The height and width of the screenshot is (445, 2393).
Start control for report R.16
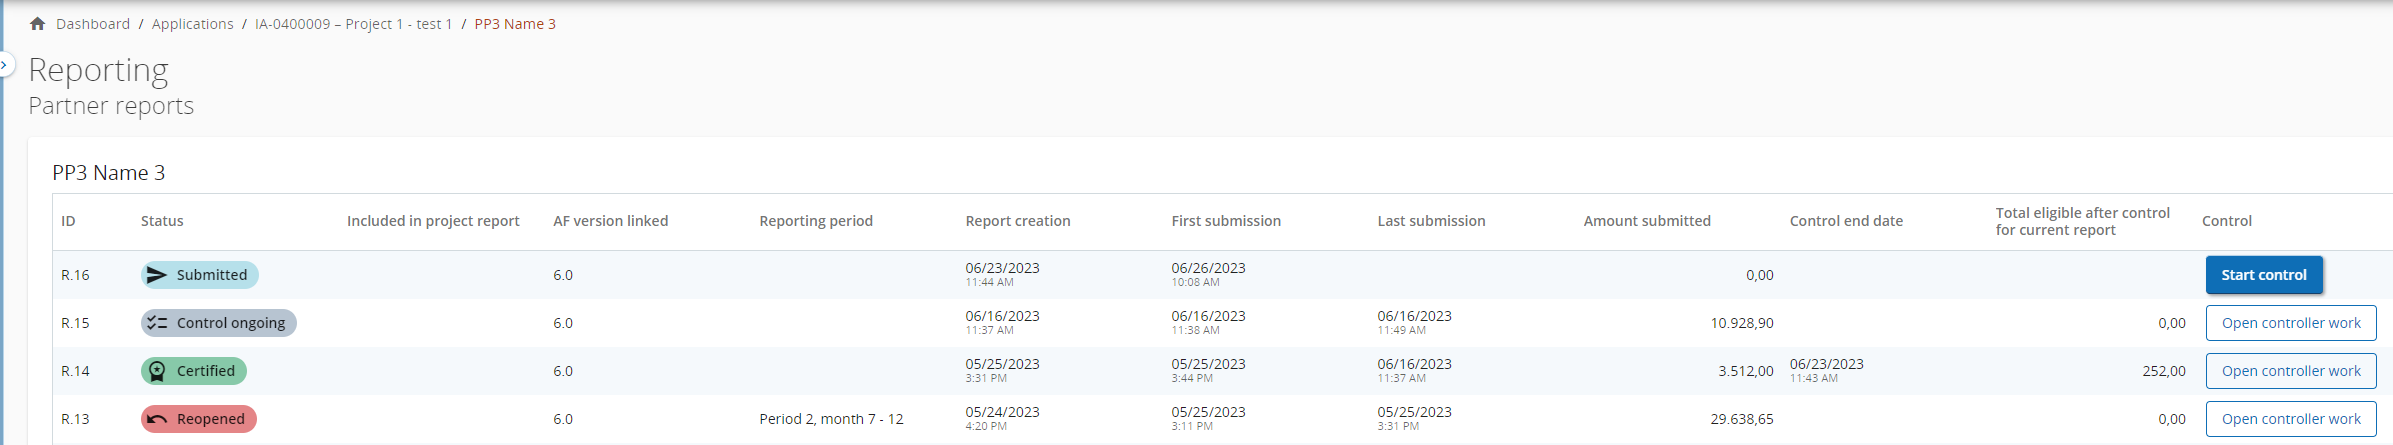(2263, 275)
